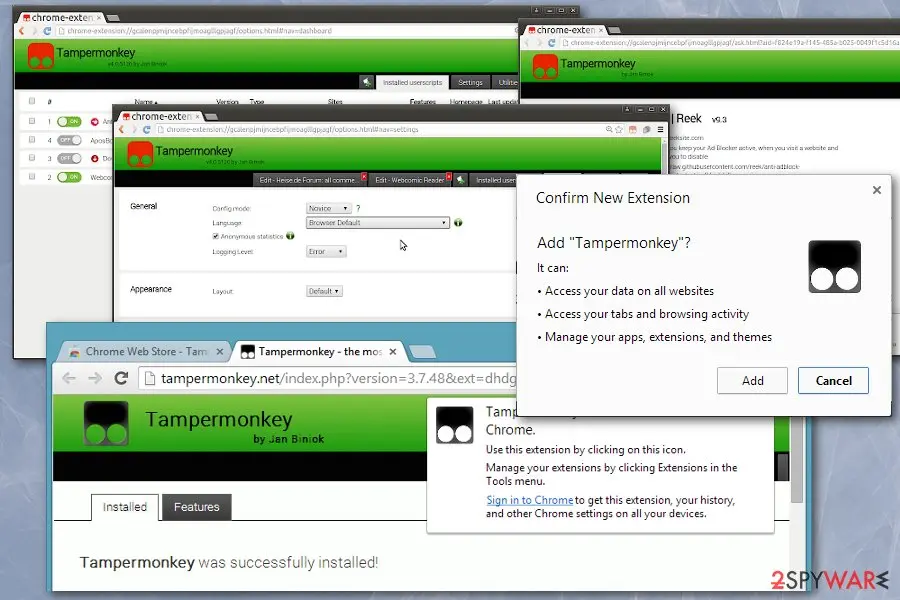
Task: Open a new tab in tampermonkey.net browser window
Action: click(423, 351)
